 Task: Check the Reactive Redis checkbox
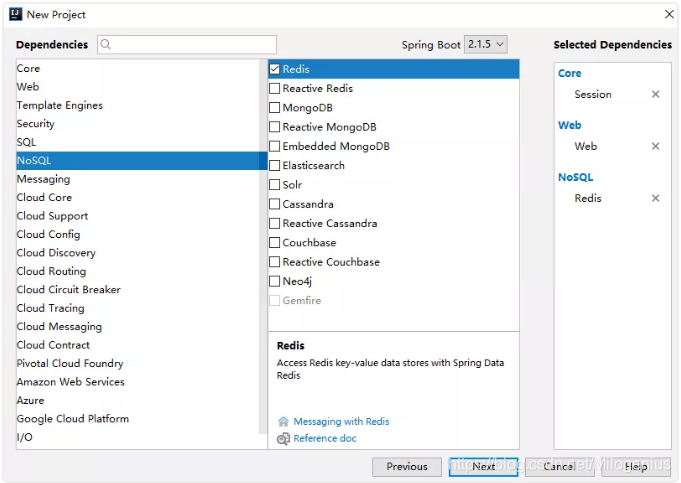[274, 89]
